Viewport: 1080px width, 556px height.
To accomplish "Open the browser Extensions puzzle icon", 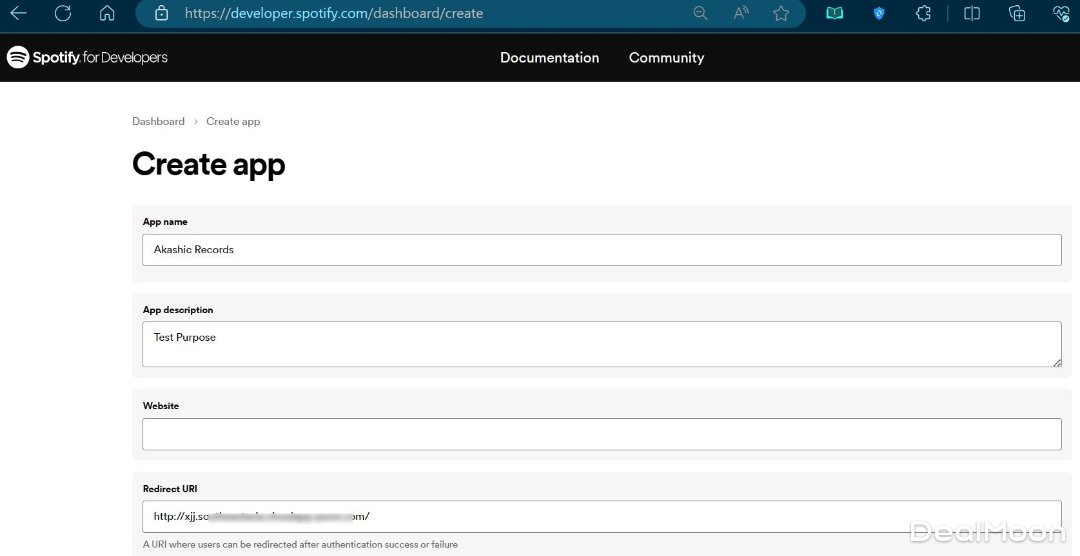I will (x=923, y=13).
